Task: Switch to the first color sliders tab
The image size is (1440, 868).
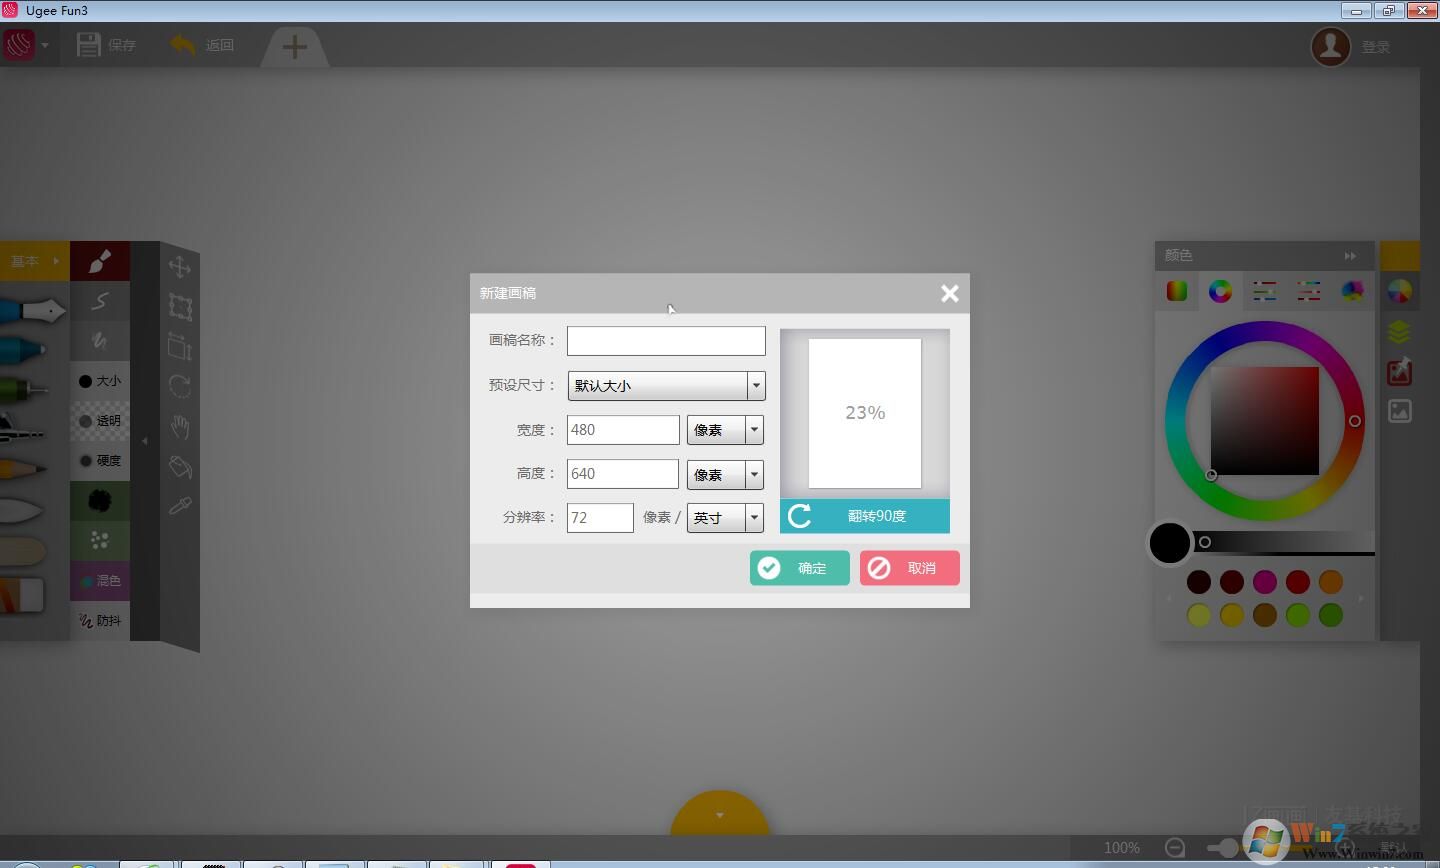Action: (1264, 291)
